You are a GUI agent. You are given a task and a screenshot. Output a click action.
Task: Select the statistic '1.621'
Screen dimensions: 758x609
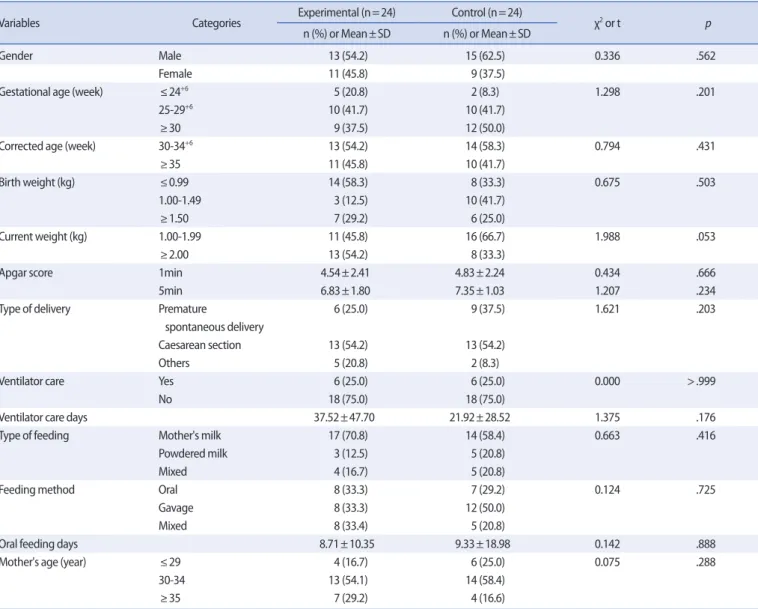pyautogui.click(x=607, y=309)
